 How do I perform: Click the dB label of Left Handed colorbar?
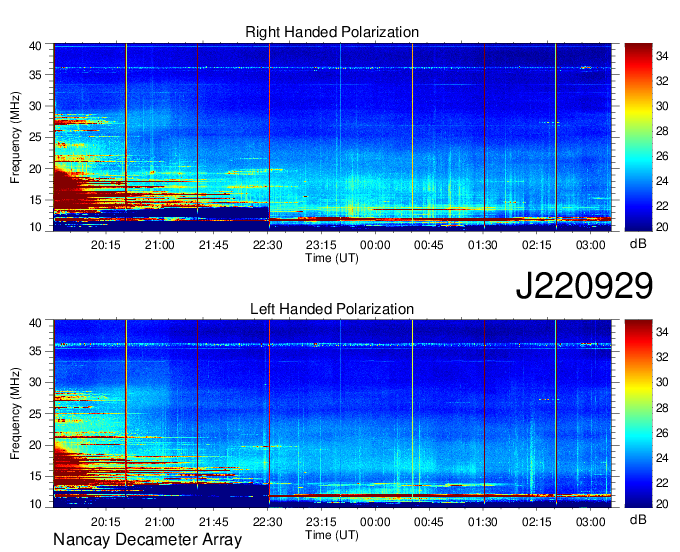(638, 520)
